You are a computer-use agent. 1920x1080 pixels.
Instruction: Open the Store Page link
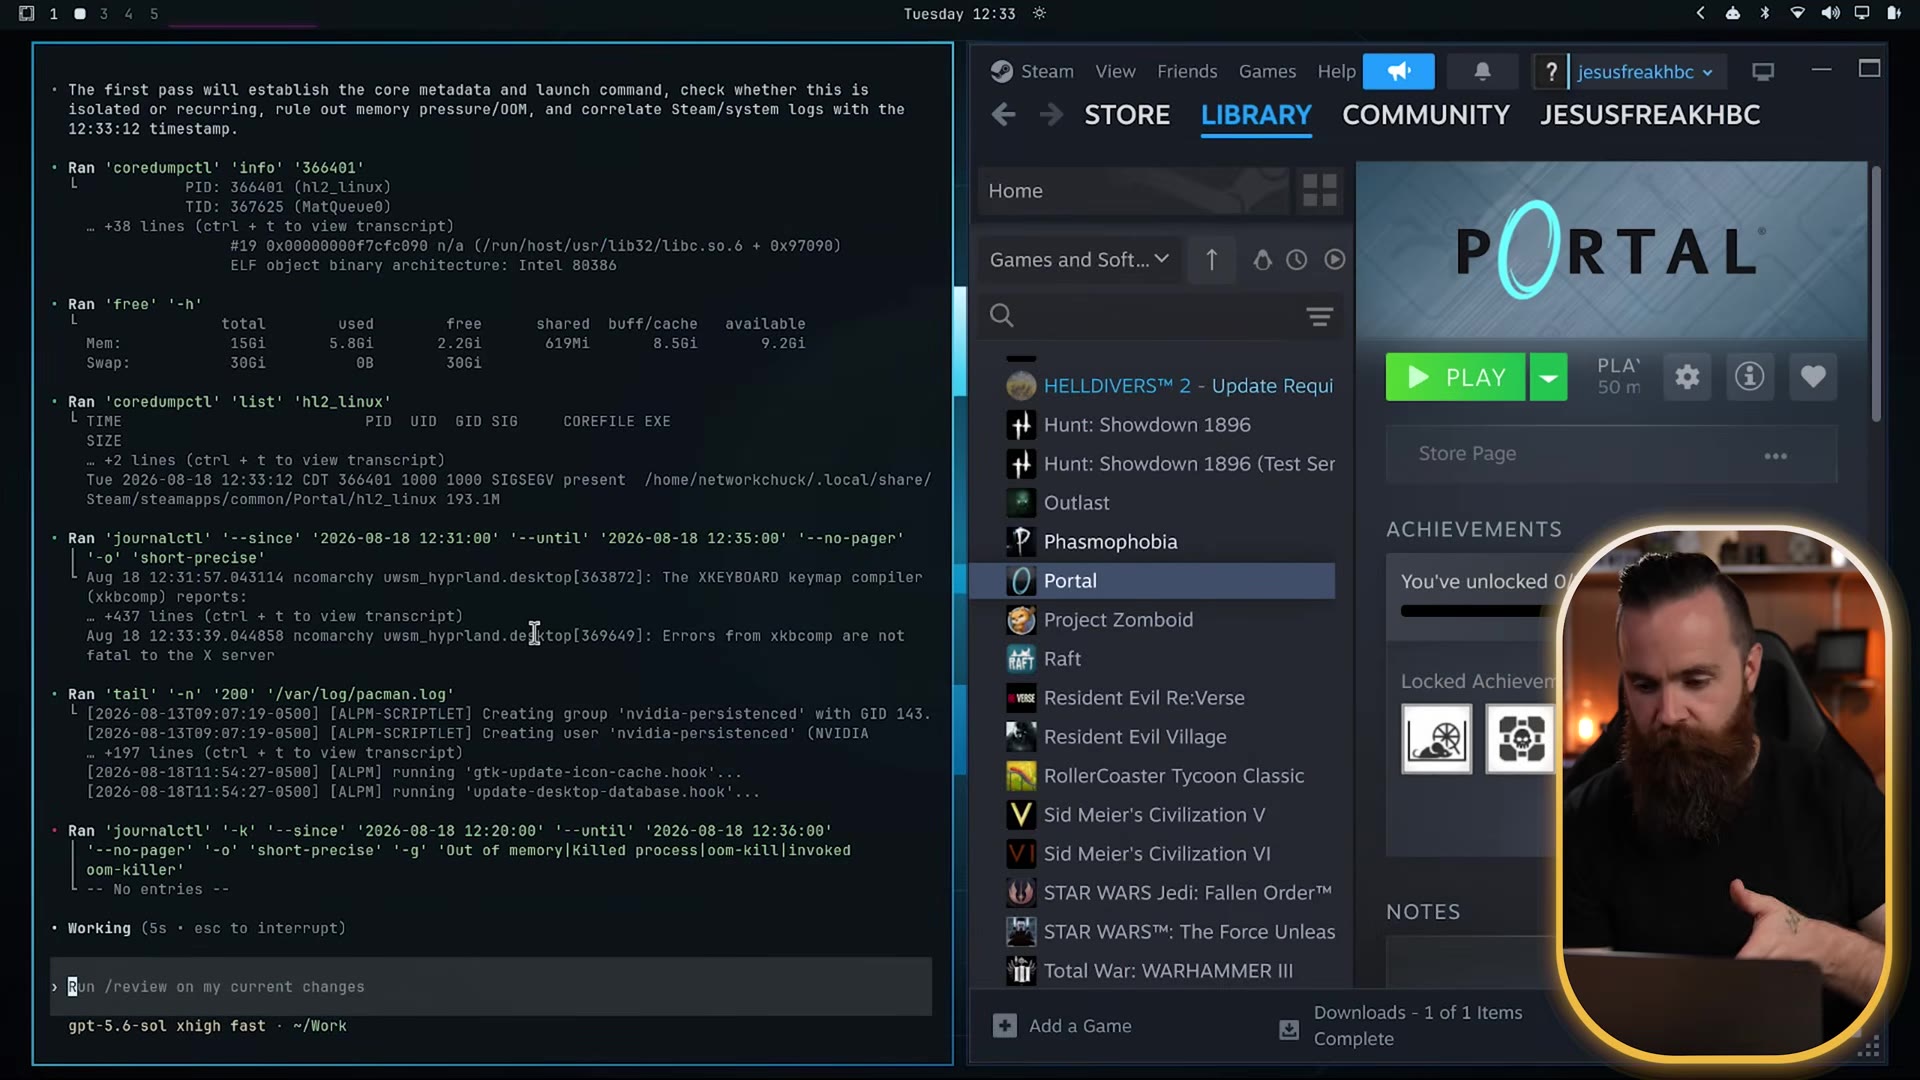[x=1467, y=454]
